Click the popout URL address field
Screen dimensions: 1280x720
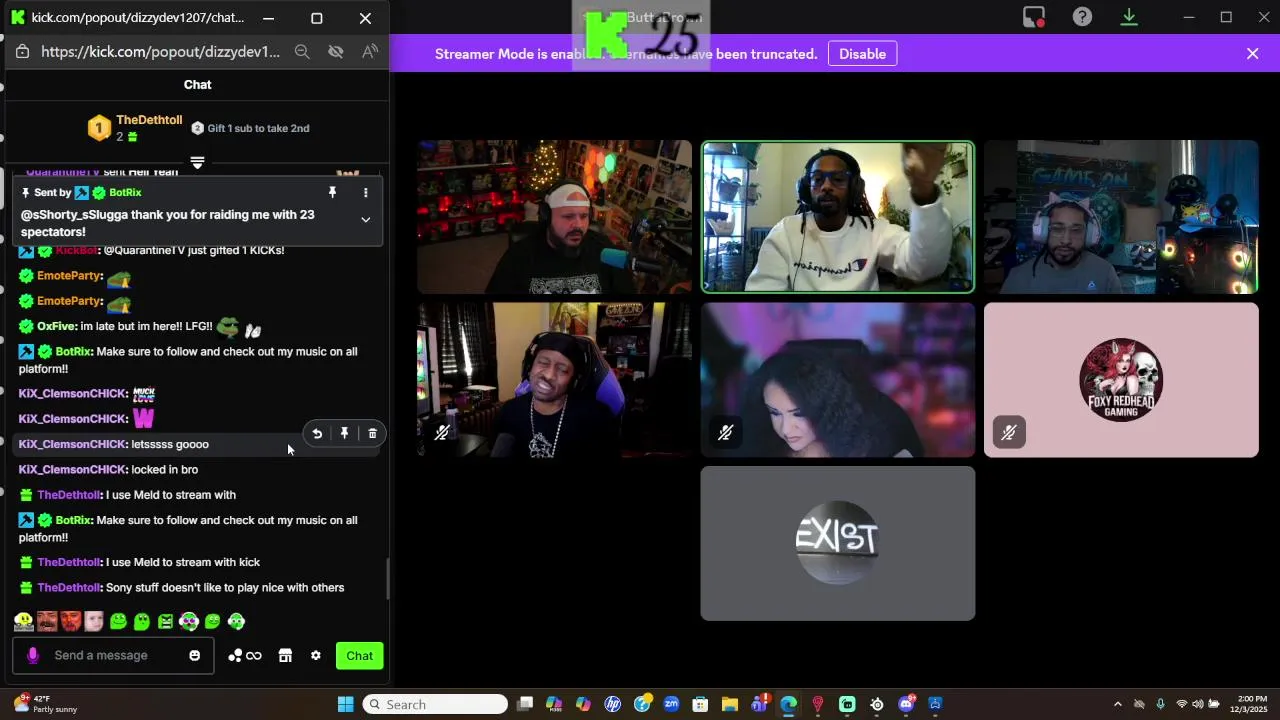(x=161, y=52)
